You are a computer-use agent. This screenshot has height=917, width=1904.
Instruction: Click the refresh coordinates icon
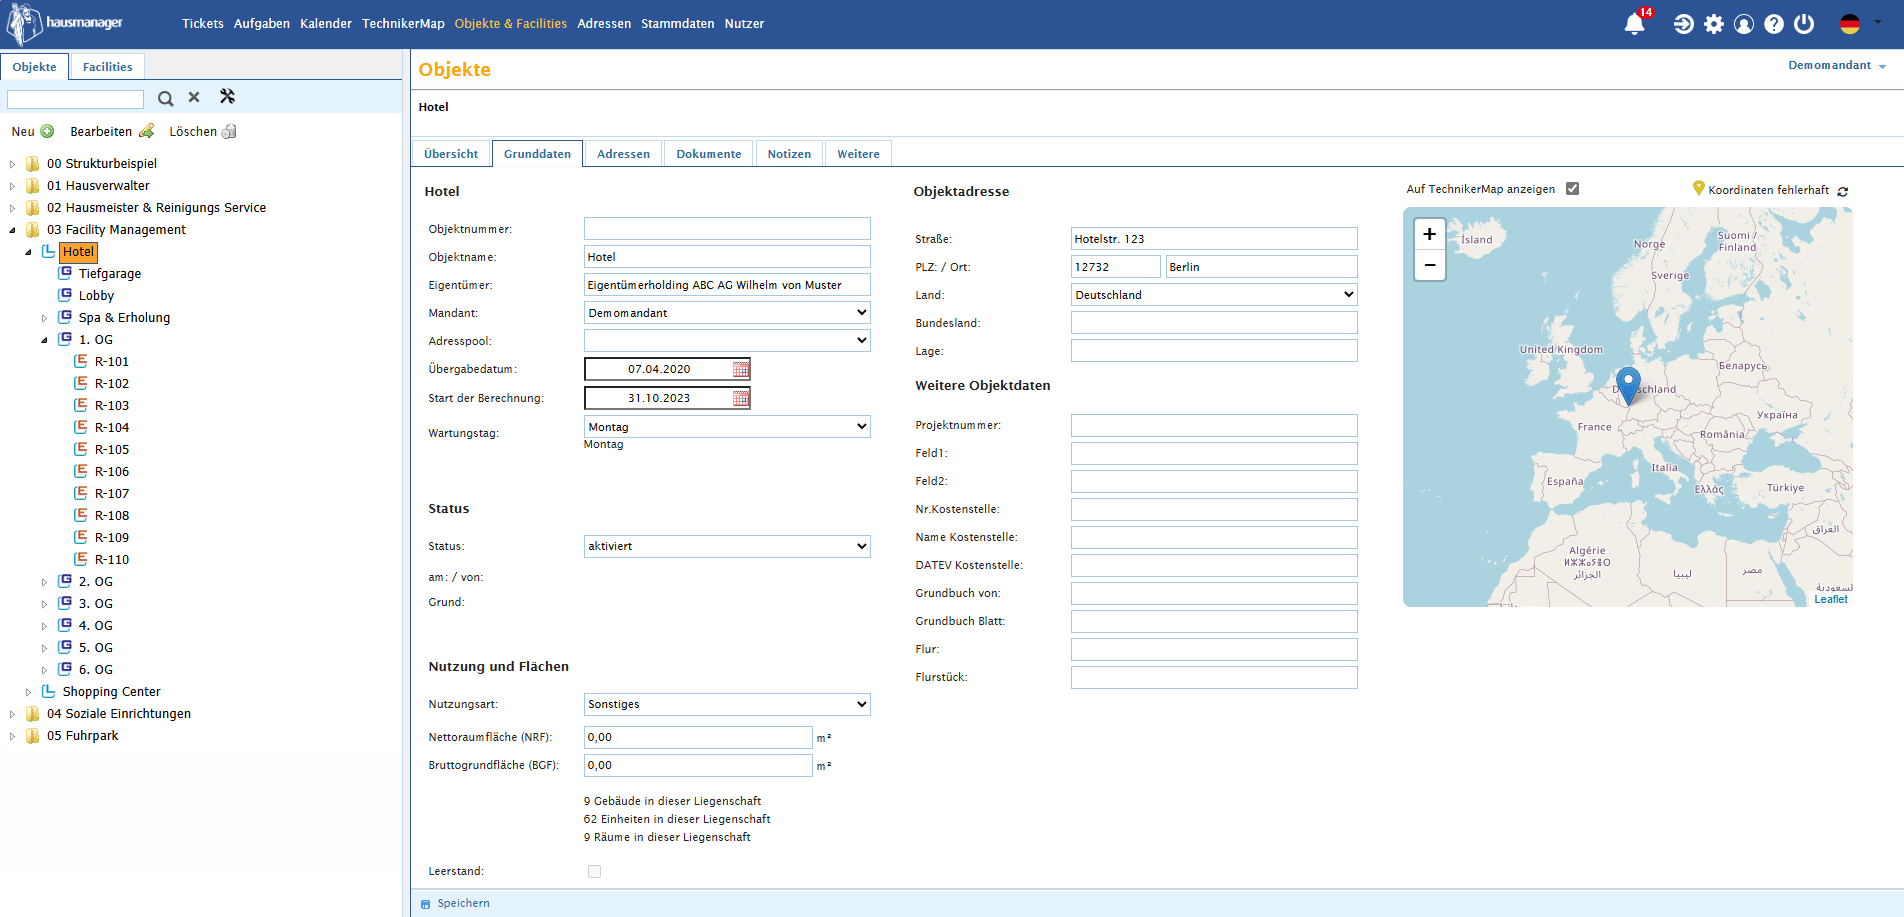tap(1843, 191)
